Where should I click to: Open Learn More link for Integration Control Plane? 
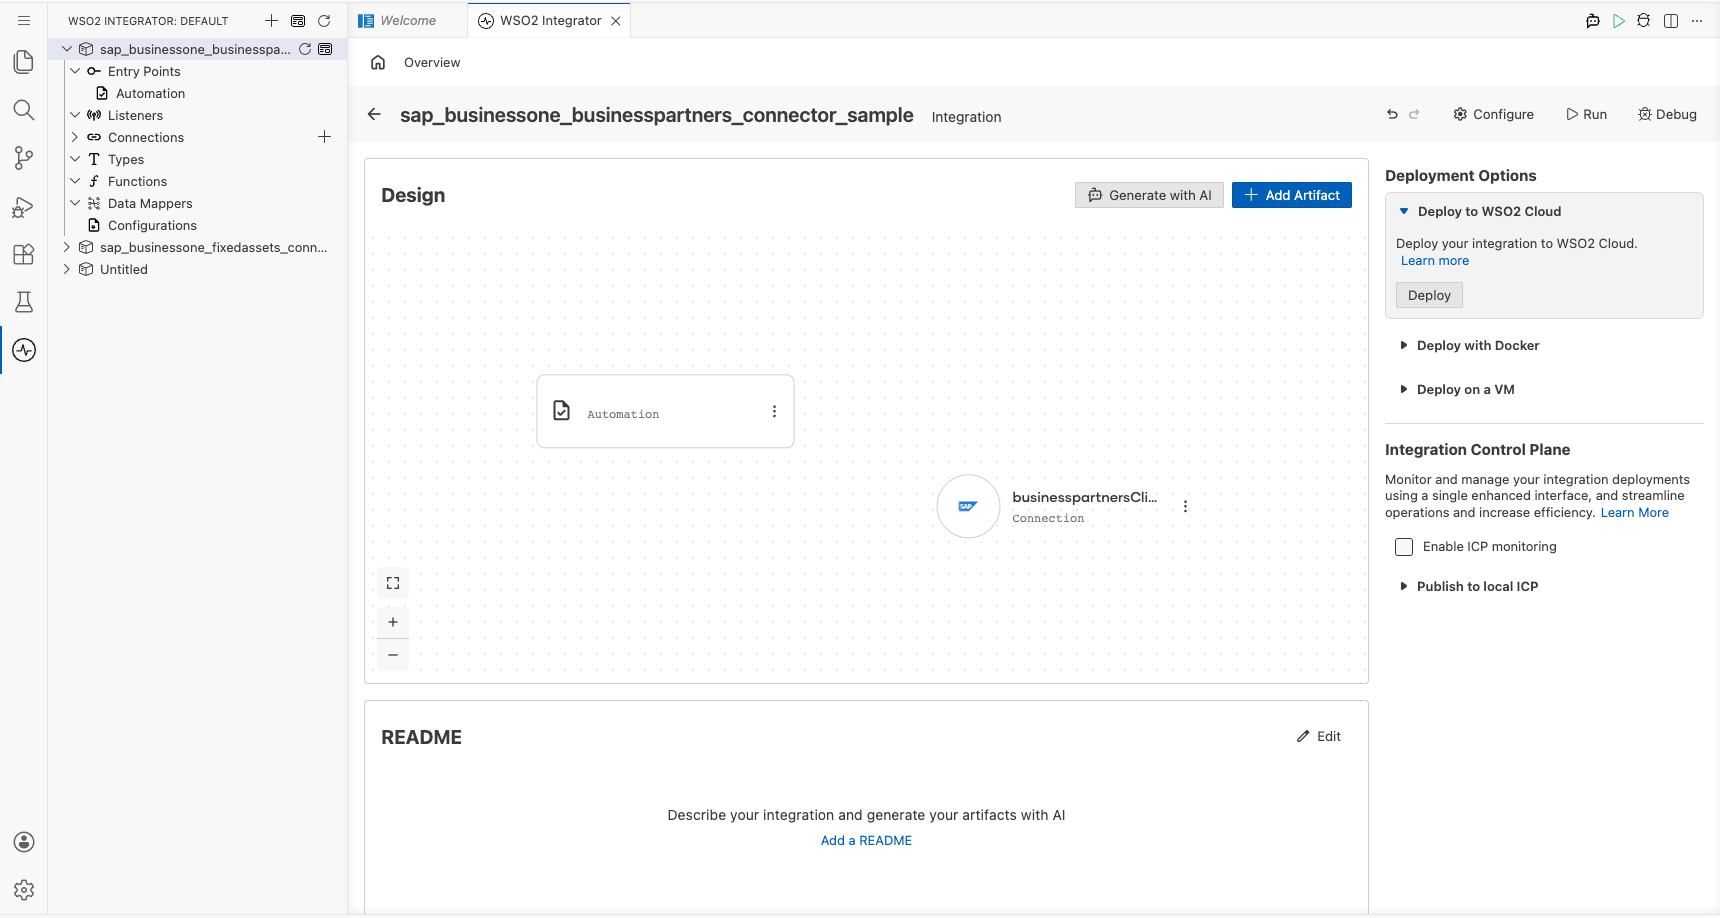click(x=1635, y=513)
